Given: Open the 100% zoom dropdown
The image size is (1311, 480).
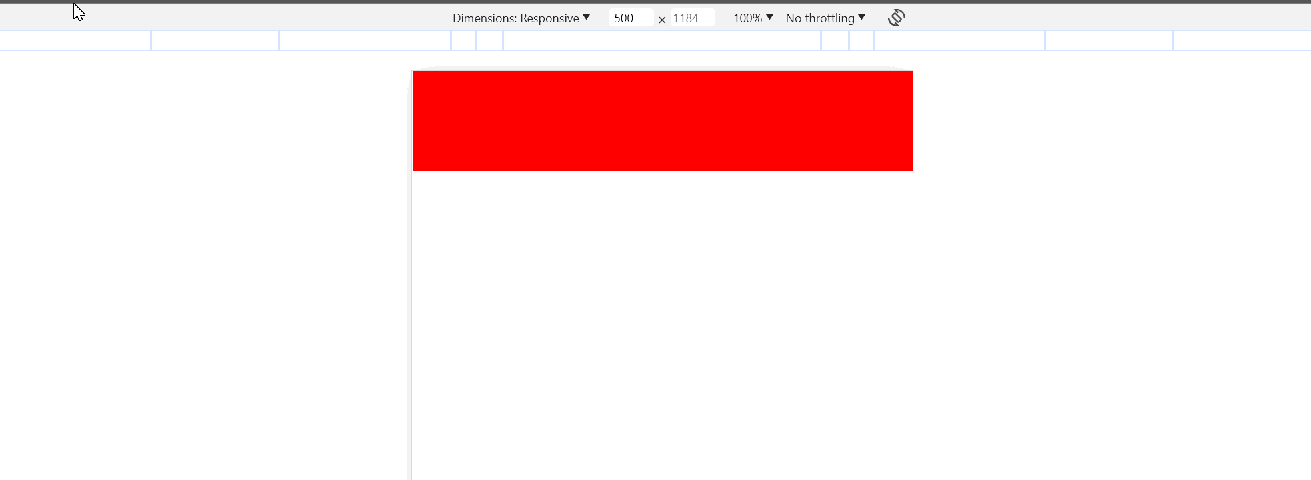Looking at the screenshot, I should (x=753, y=18).
